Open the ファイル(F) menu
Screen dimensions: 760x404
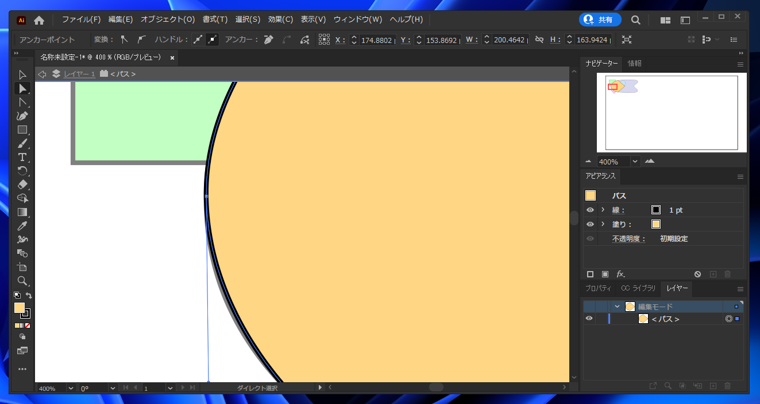(x=81, y=20)
